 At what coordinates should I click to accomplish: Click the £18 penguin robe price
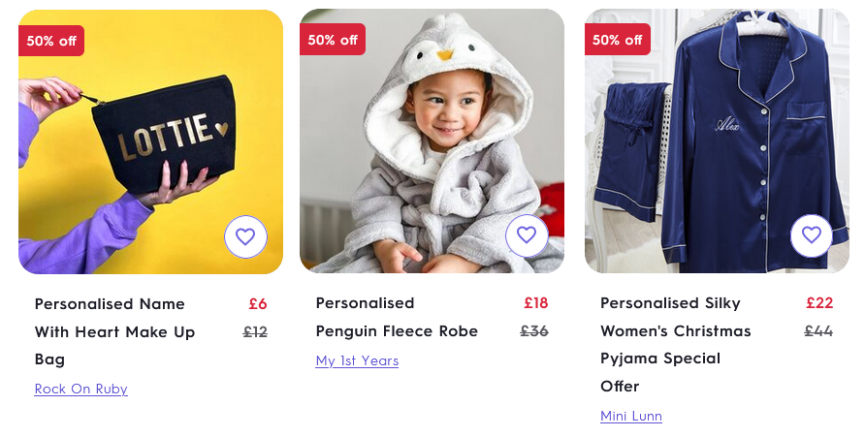tap(536, 303)
